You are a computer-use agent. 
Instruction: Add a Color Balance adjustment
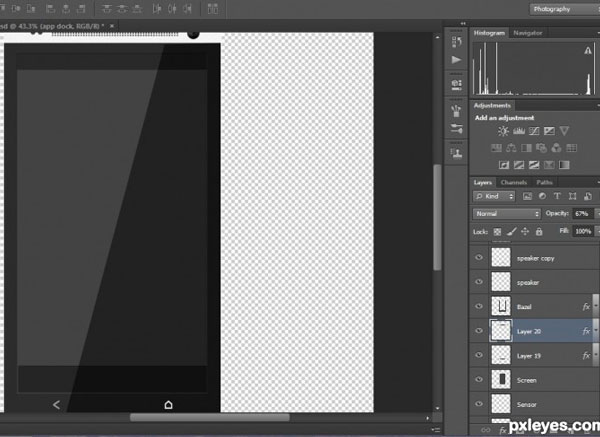[x=512, y=148]
